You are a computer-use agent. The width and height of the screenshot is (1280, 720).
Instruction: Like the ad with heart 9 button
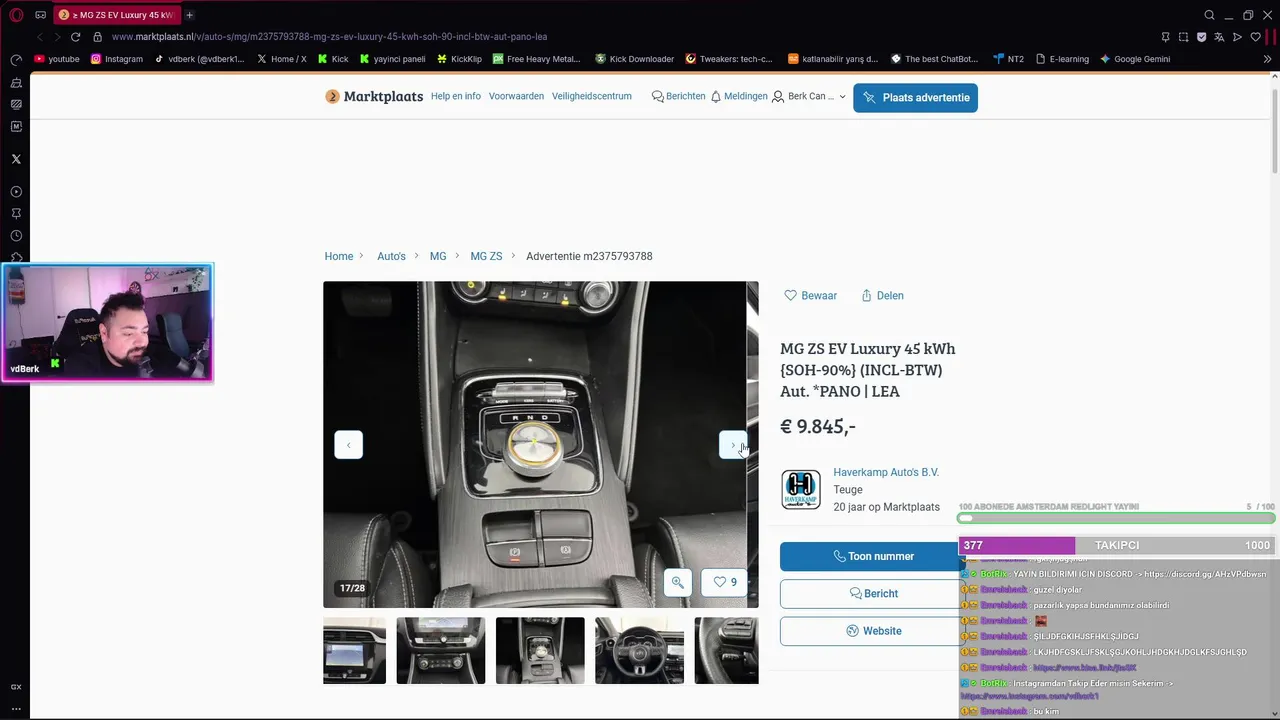[x=725, y=582]
